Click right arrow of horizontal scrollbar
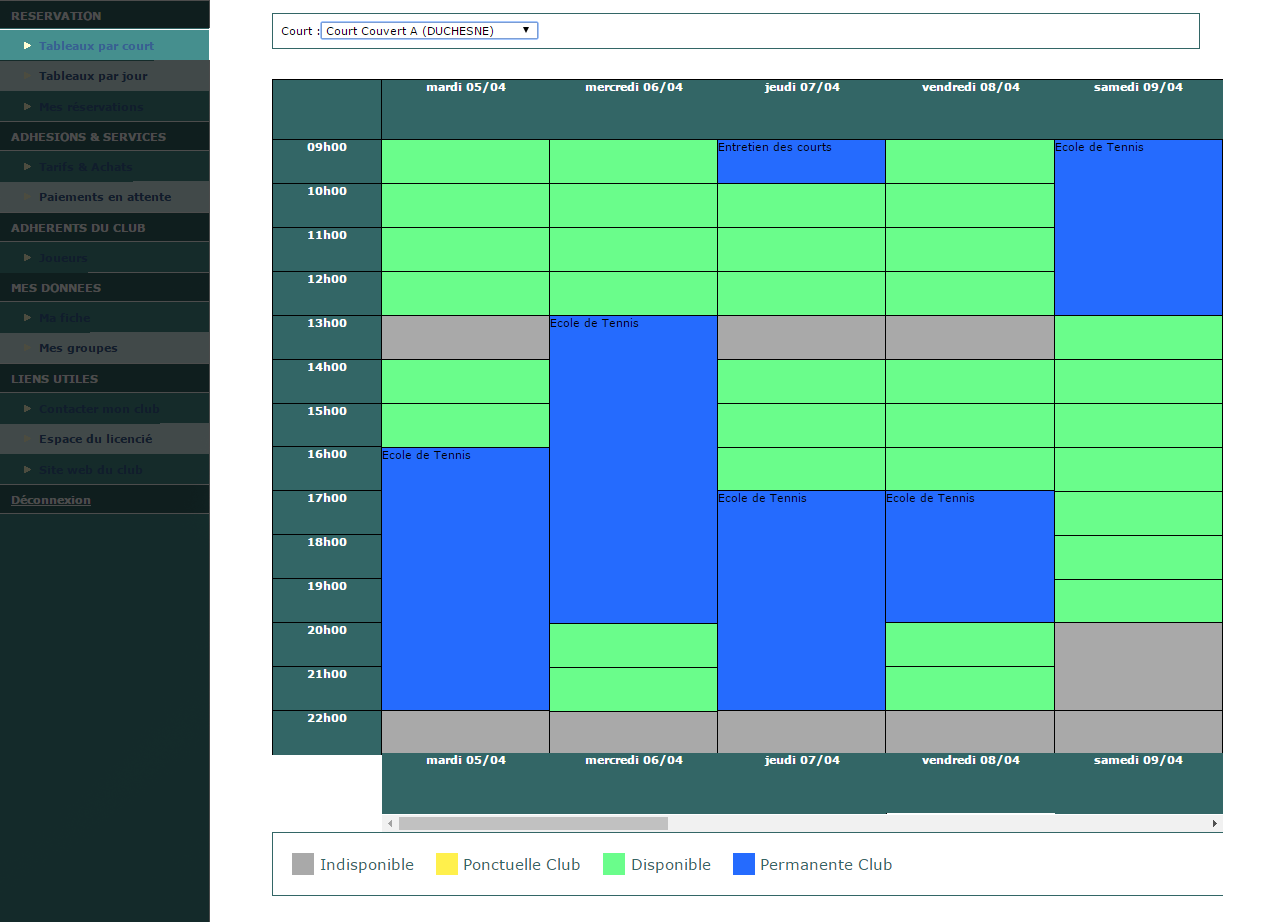The height and width of the screenshot is (922, 1261). click(x=1215, y=824)
